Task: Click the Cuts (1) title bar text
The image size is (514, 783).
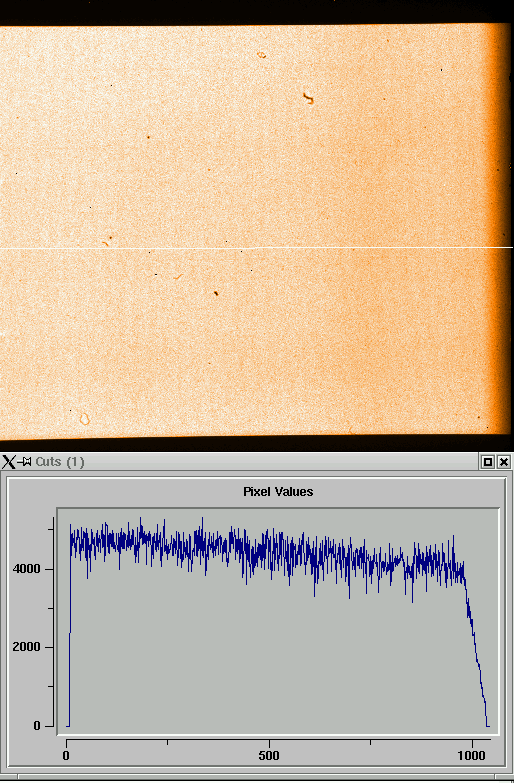Action: (60, 462)
